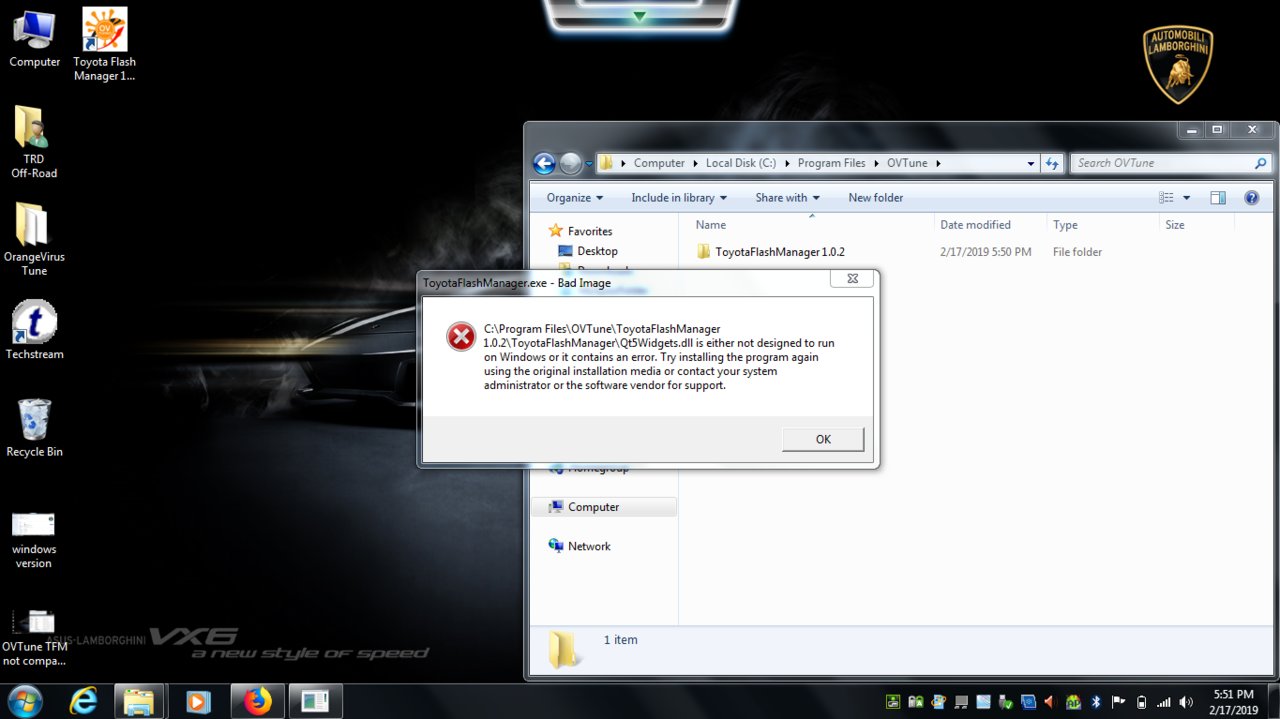Expand arrow after OVTune in breadcrumb
The width and height of the screenshot is (1280, 719).
click(x=937, y=163)
